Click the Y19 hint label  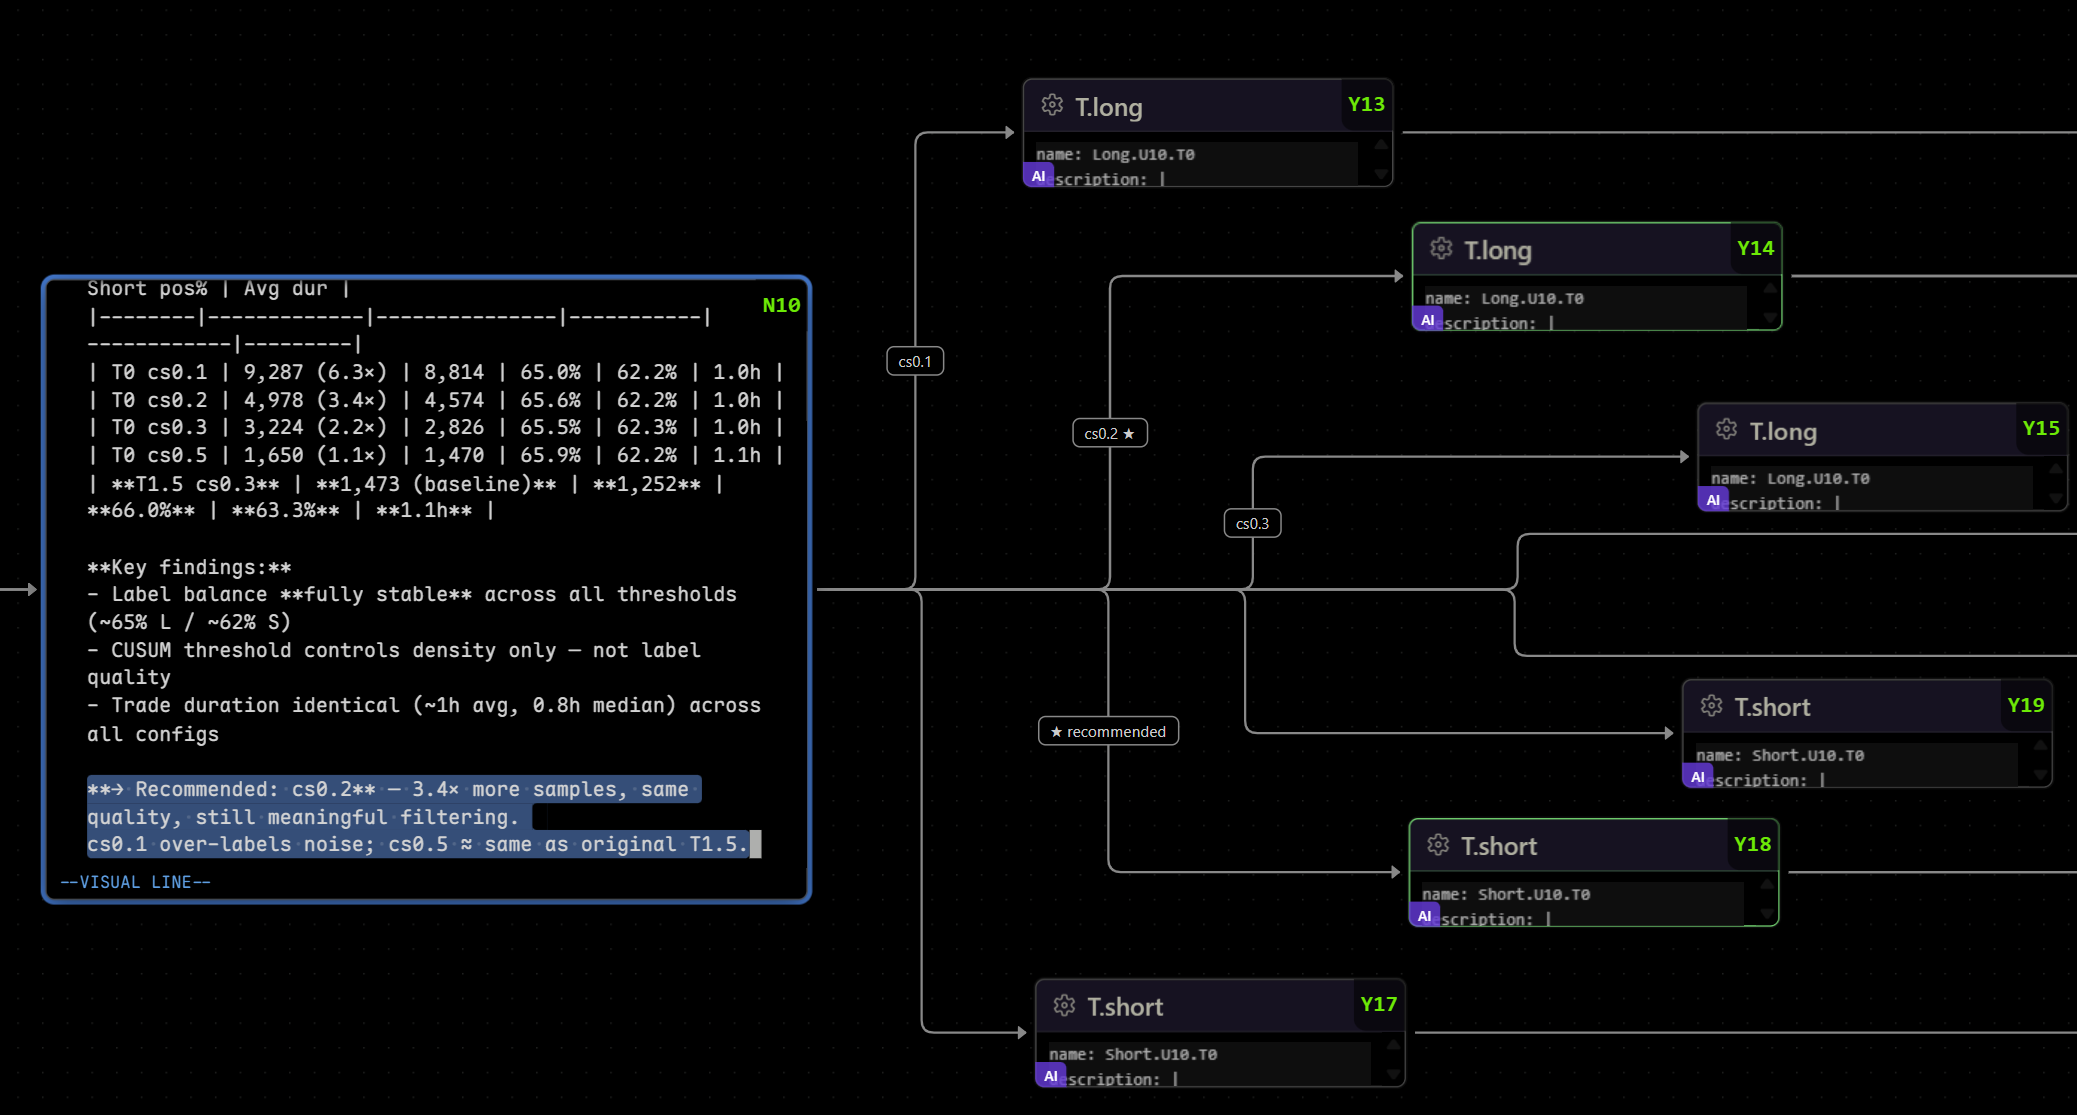2026,705
